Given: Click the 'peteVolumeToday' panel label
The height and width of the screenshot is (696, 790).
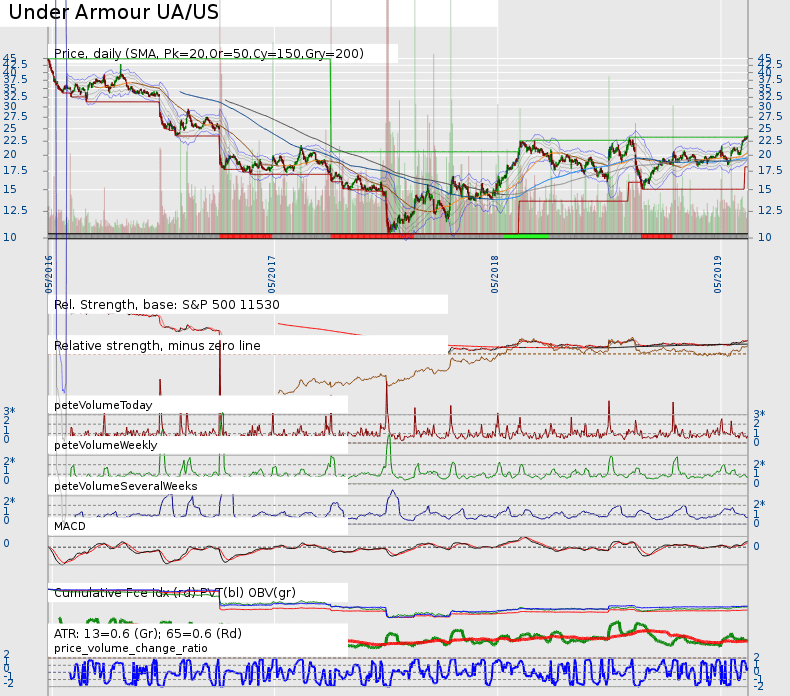Looking at the screenshot, I should tap(103, 405).
